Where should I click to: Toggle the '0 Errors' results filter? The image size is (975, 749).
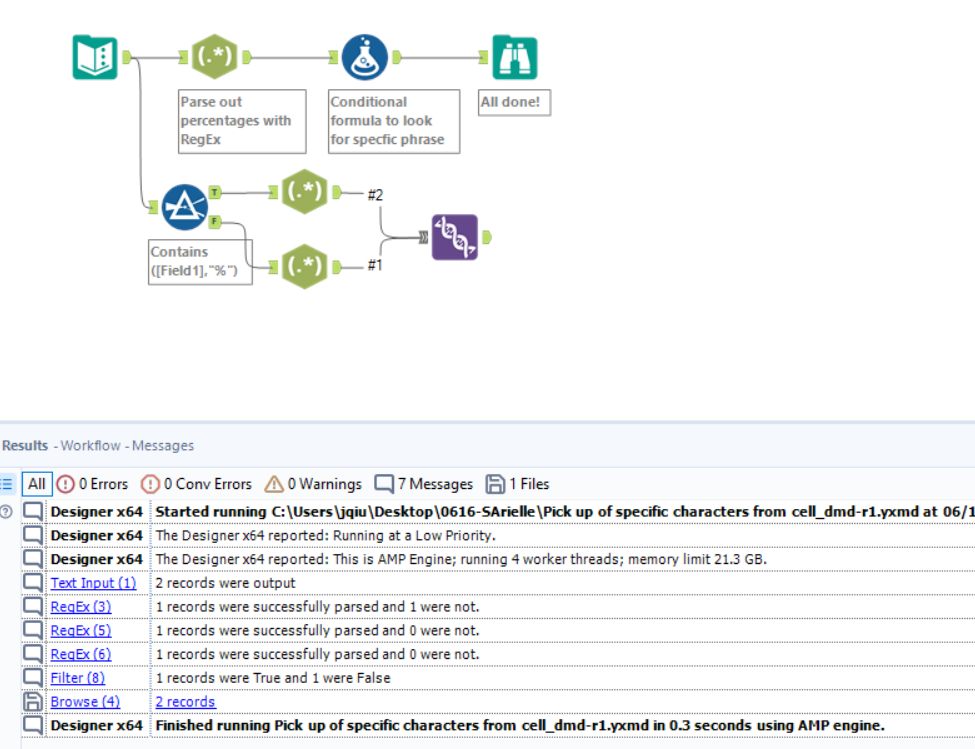click(x=92, y=484)
